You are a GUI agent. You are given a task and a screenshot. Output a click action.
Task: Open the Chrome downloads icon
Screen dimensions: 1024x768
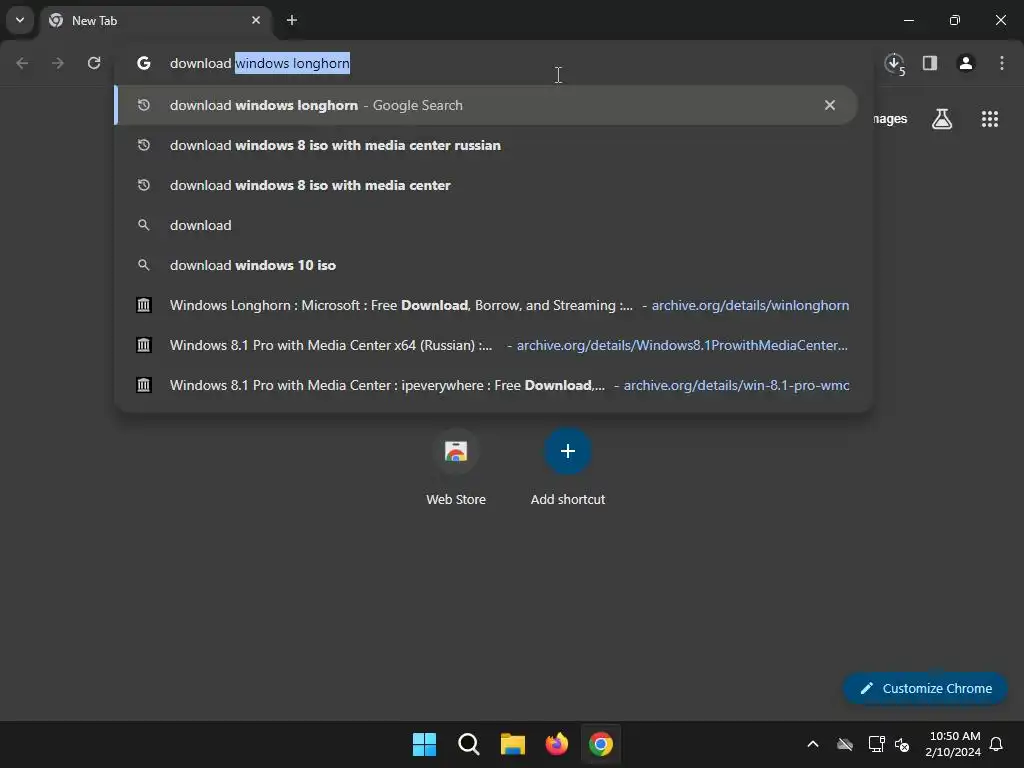point(895,63)
